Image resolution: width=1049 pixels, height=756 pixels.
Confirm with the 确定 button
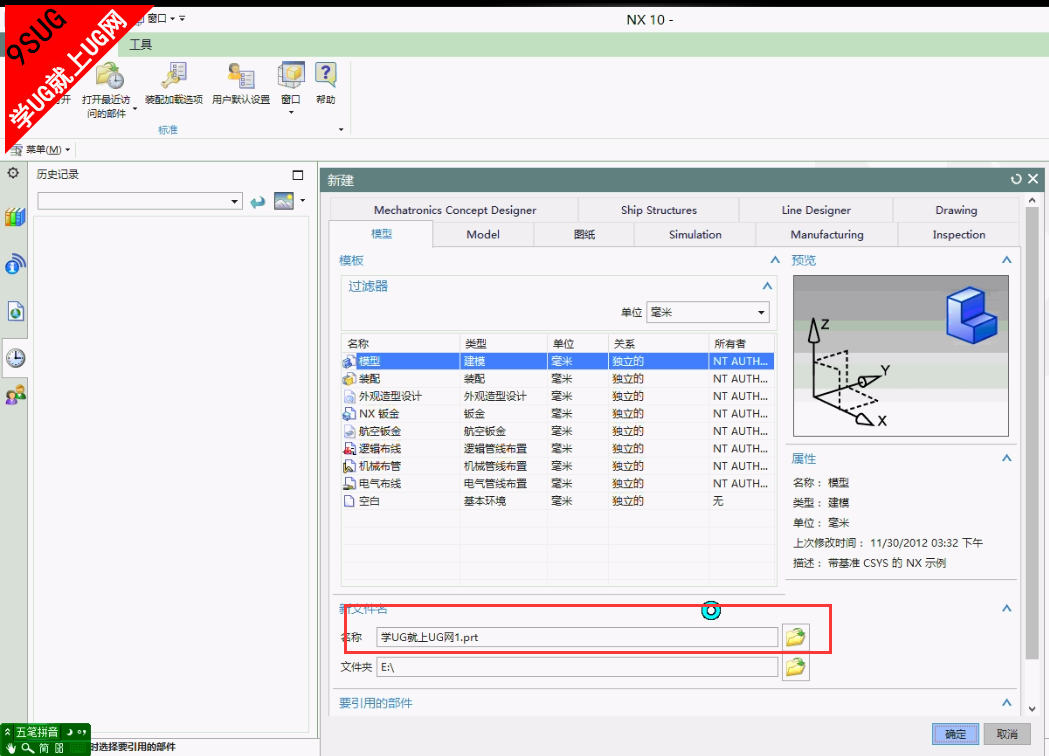[955, 734]
